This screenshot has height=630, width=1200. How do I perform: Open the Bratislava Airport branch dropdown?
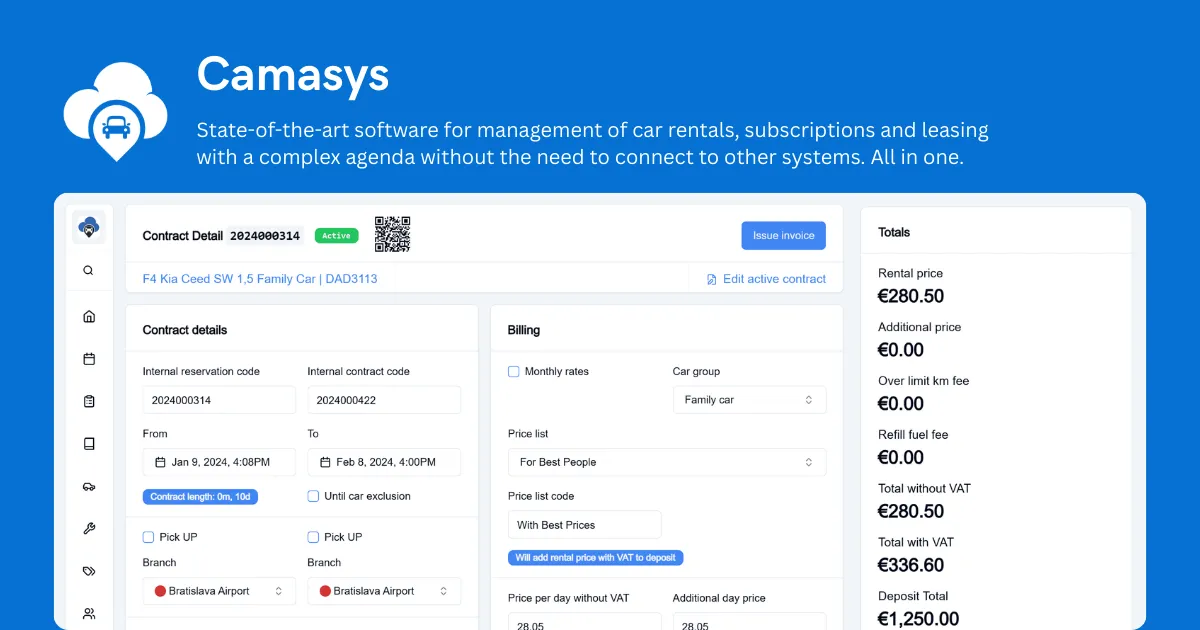[218, 591]
